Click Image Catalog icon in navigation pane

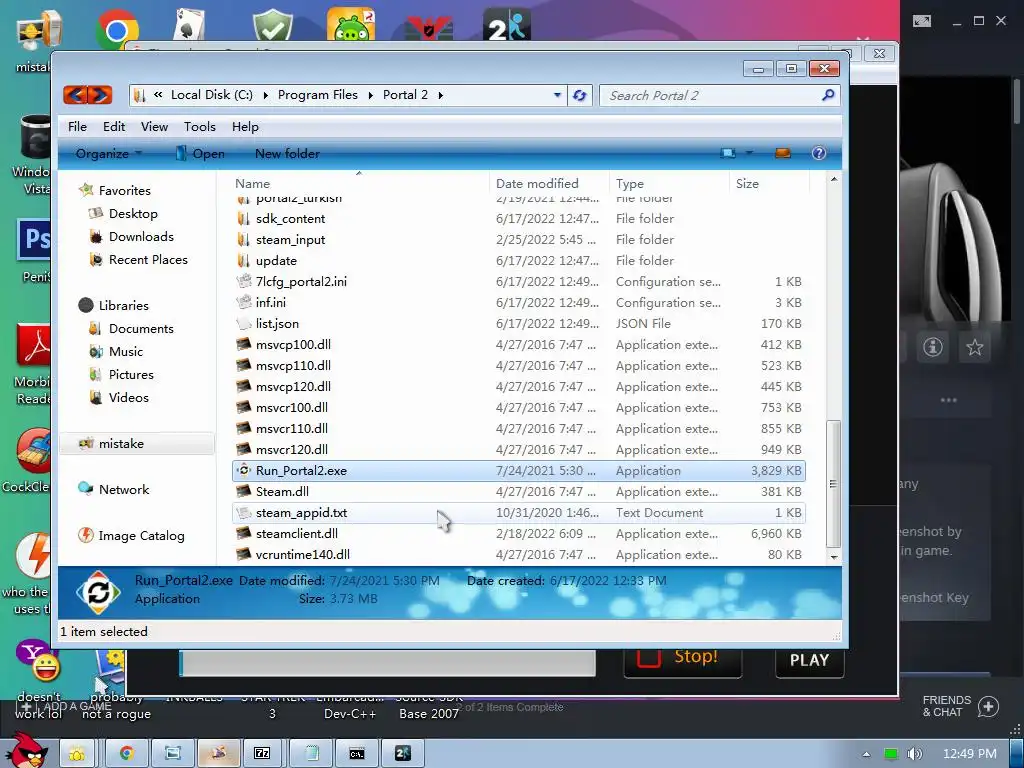click(x=86, y=536)
